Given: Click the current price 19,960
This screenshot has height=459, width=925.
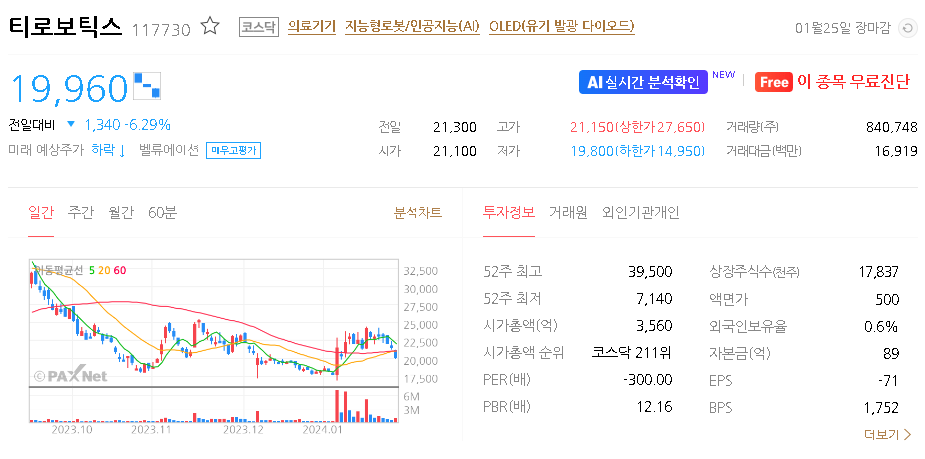Looking at the screenshot, I should (x=69, y=88).
